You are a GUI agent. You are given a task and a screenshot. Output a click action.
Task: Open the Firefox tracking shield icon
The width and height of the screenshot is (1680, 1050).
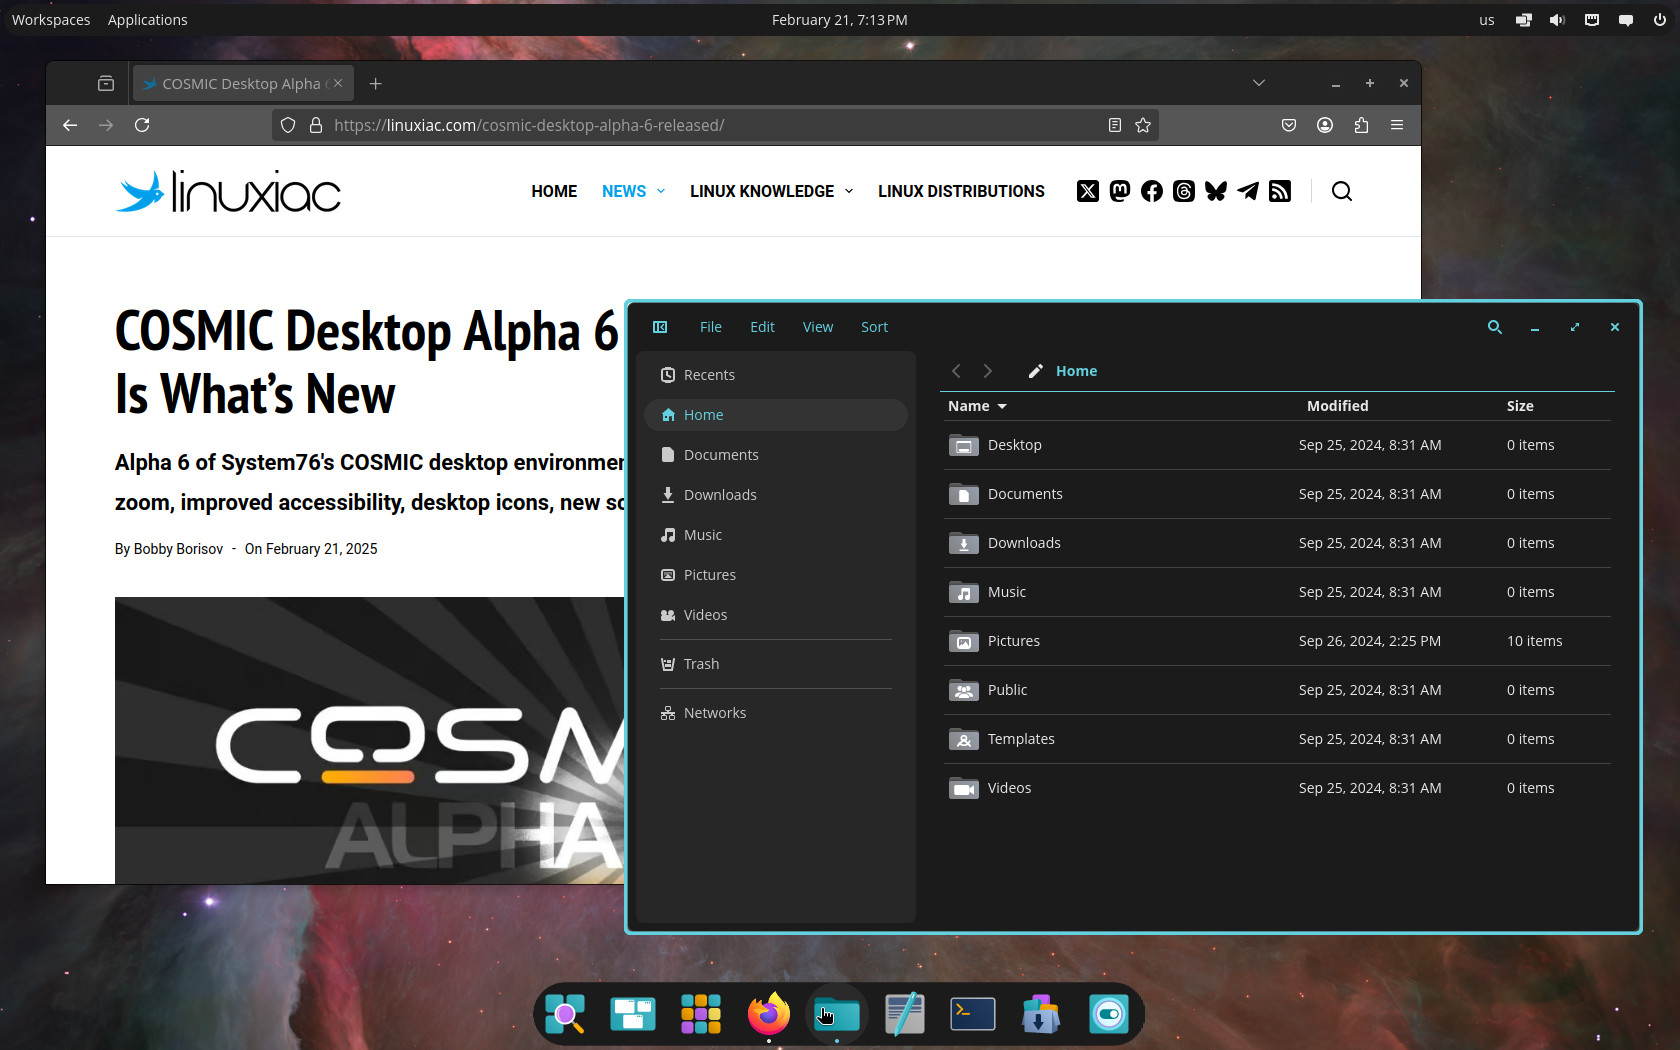(288, 125)
